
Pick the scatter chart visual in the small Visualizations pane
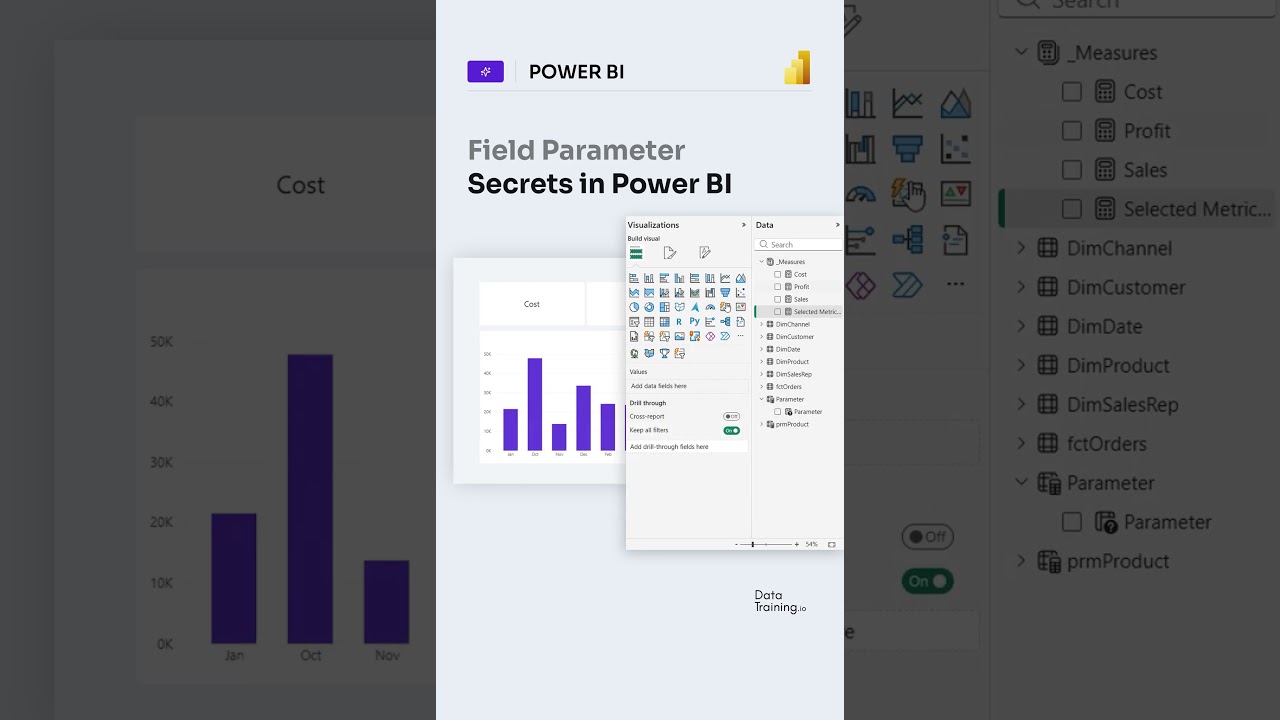740,293
